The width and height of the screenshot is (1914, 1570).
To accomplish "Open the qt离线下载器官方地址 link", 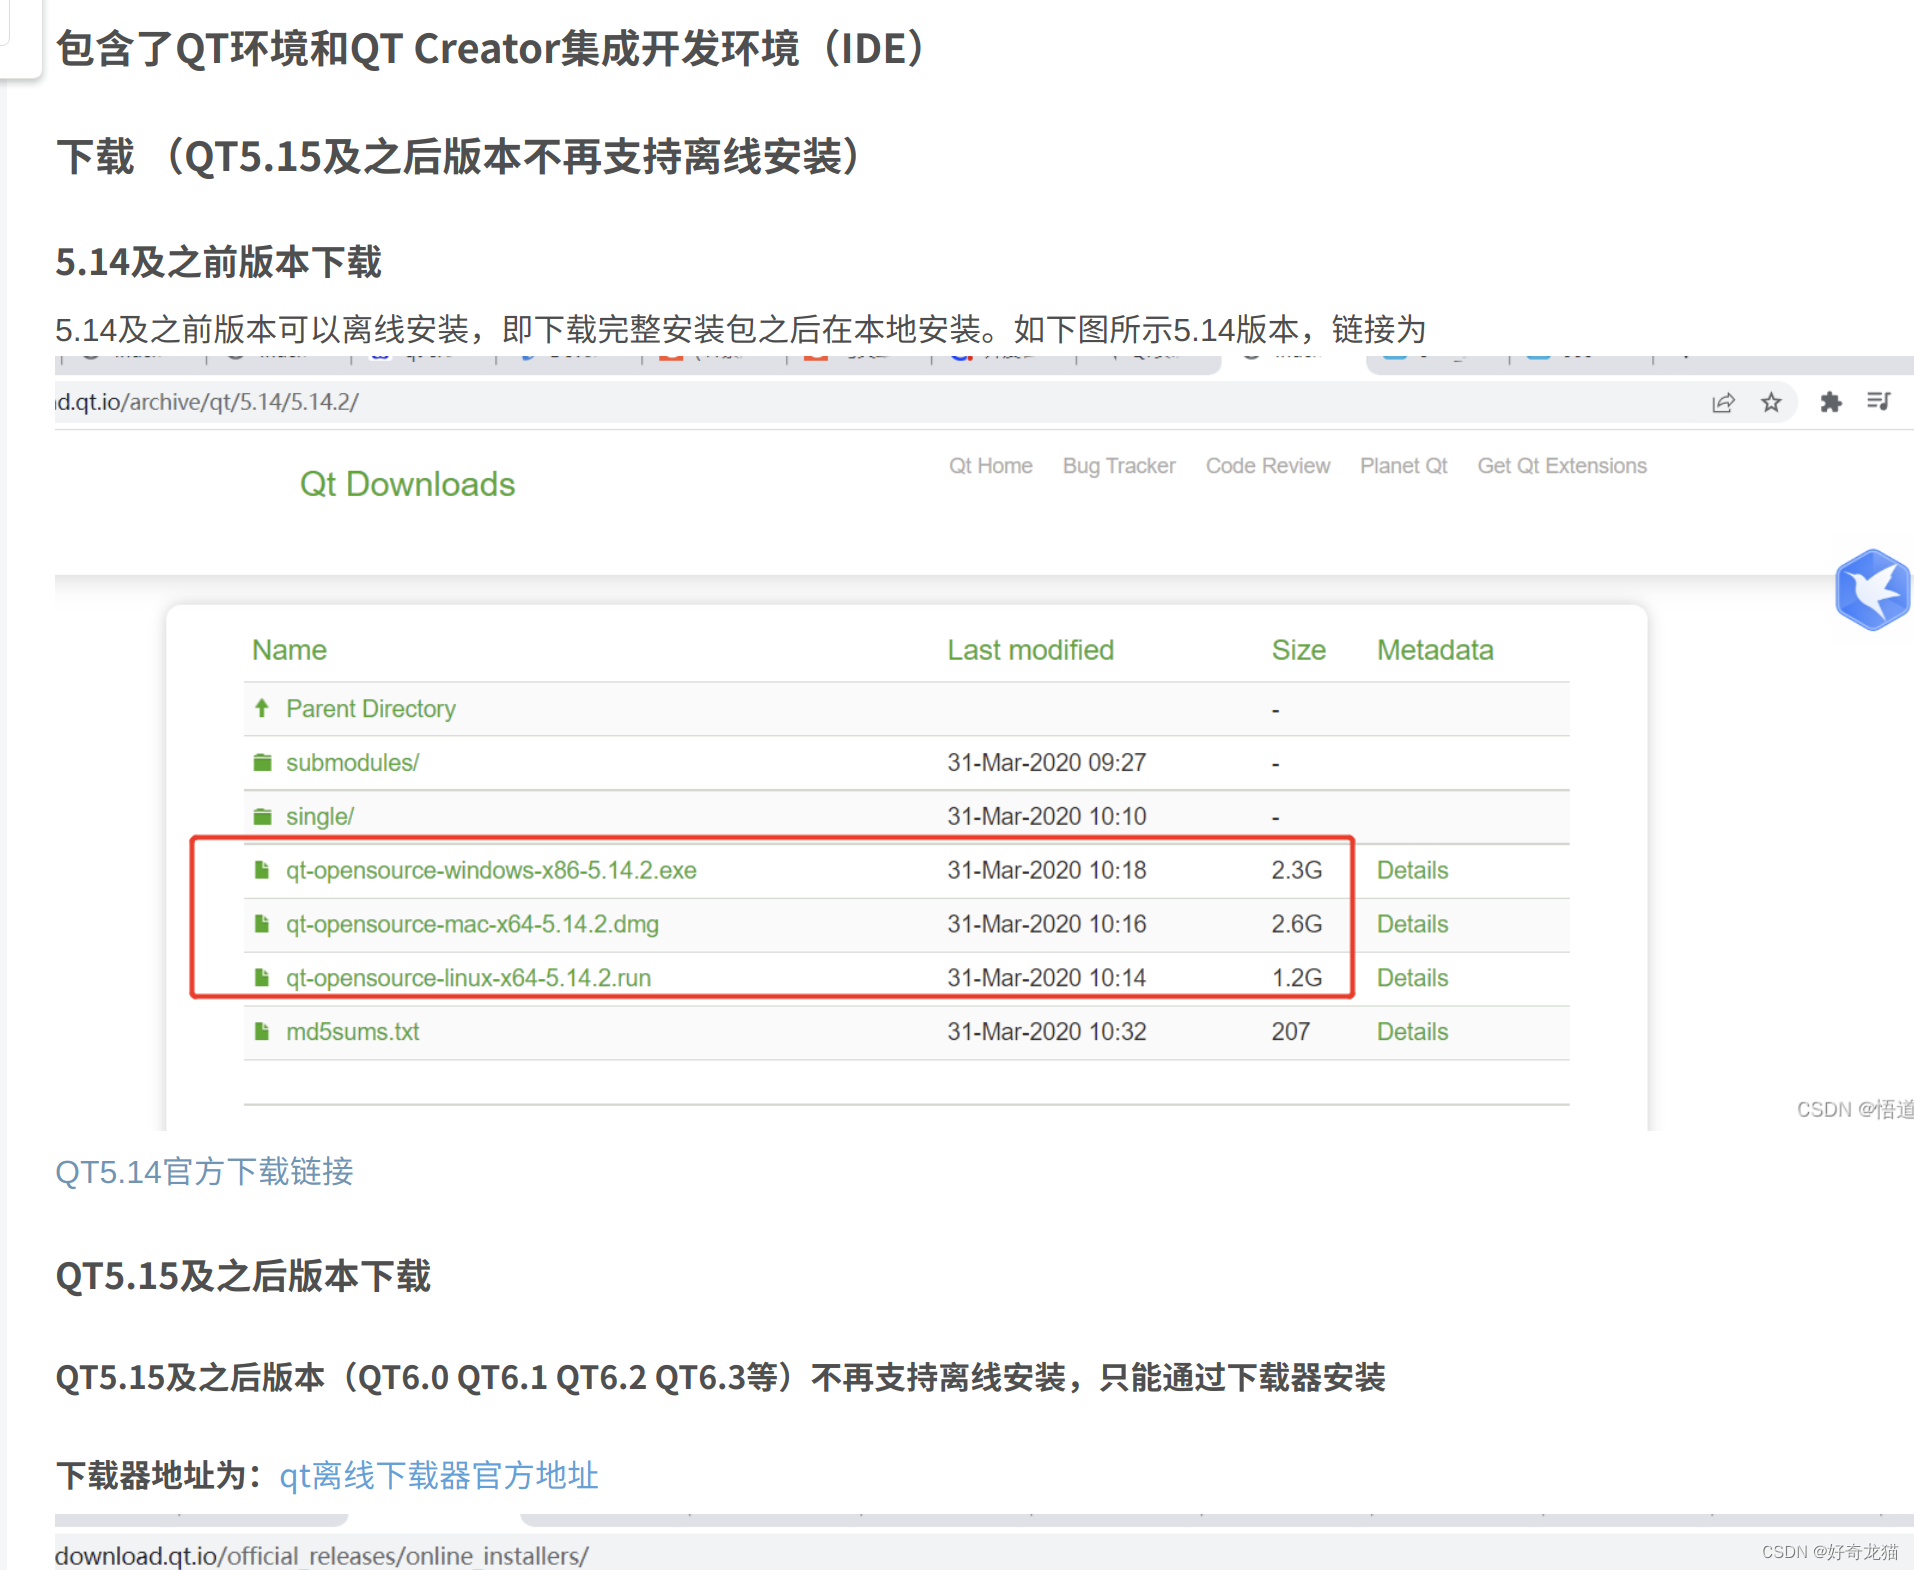I will (438, 1475).
